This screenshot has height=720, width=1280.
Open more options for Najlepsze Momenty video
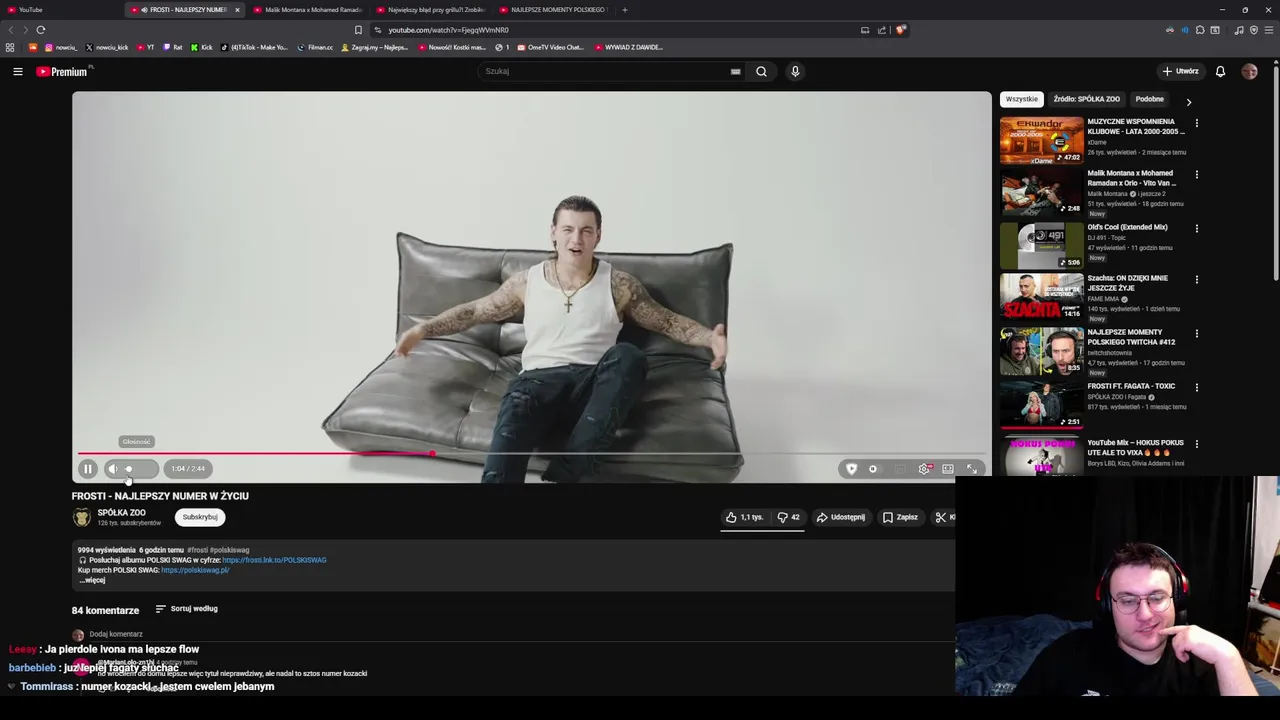click(1196, 334)
